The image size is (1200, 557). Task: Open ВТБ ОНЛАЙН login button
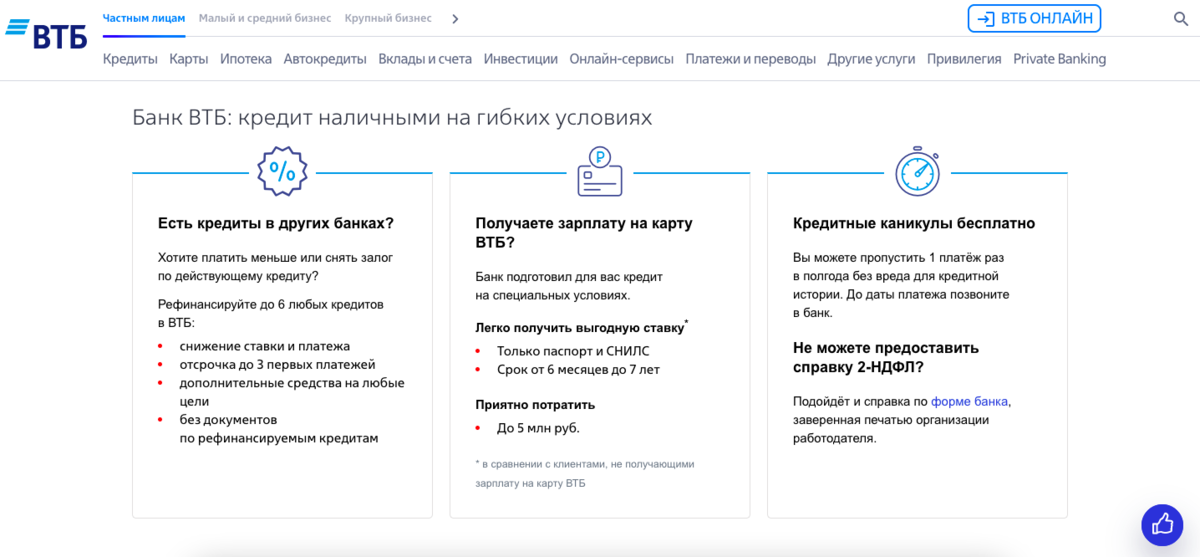[x=1034, y=19]
